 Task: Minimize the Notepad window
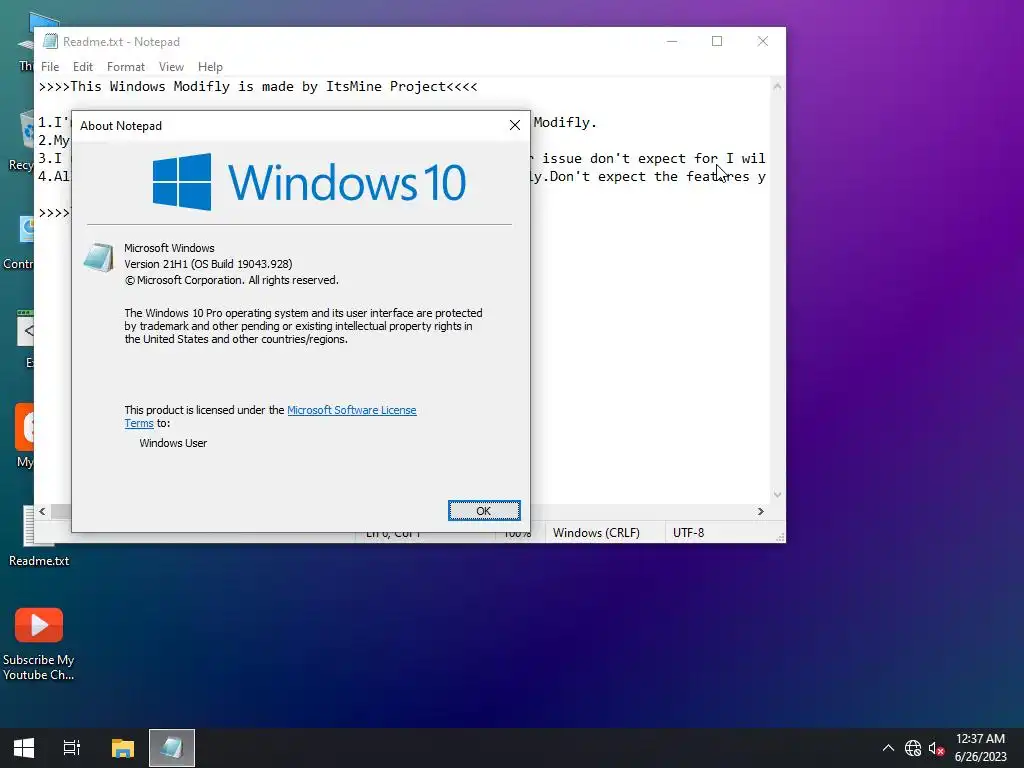pyautogui.click(x=672, y=41)
